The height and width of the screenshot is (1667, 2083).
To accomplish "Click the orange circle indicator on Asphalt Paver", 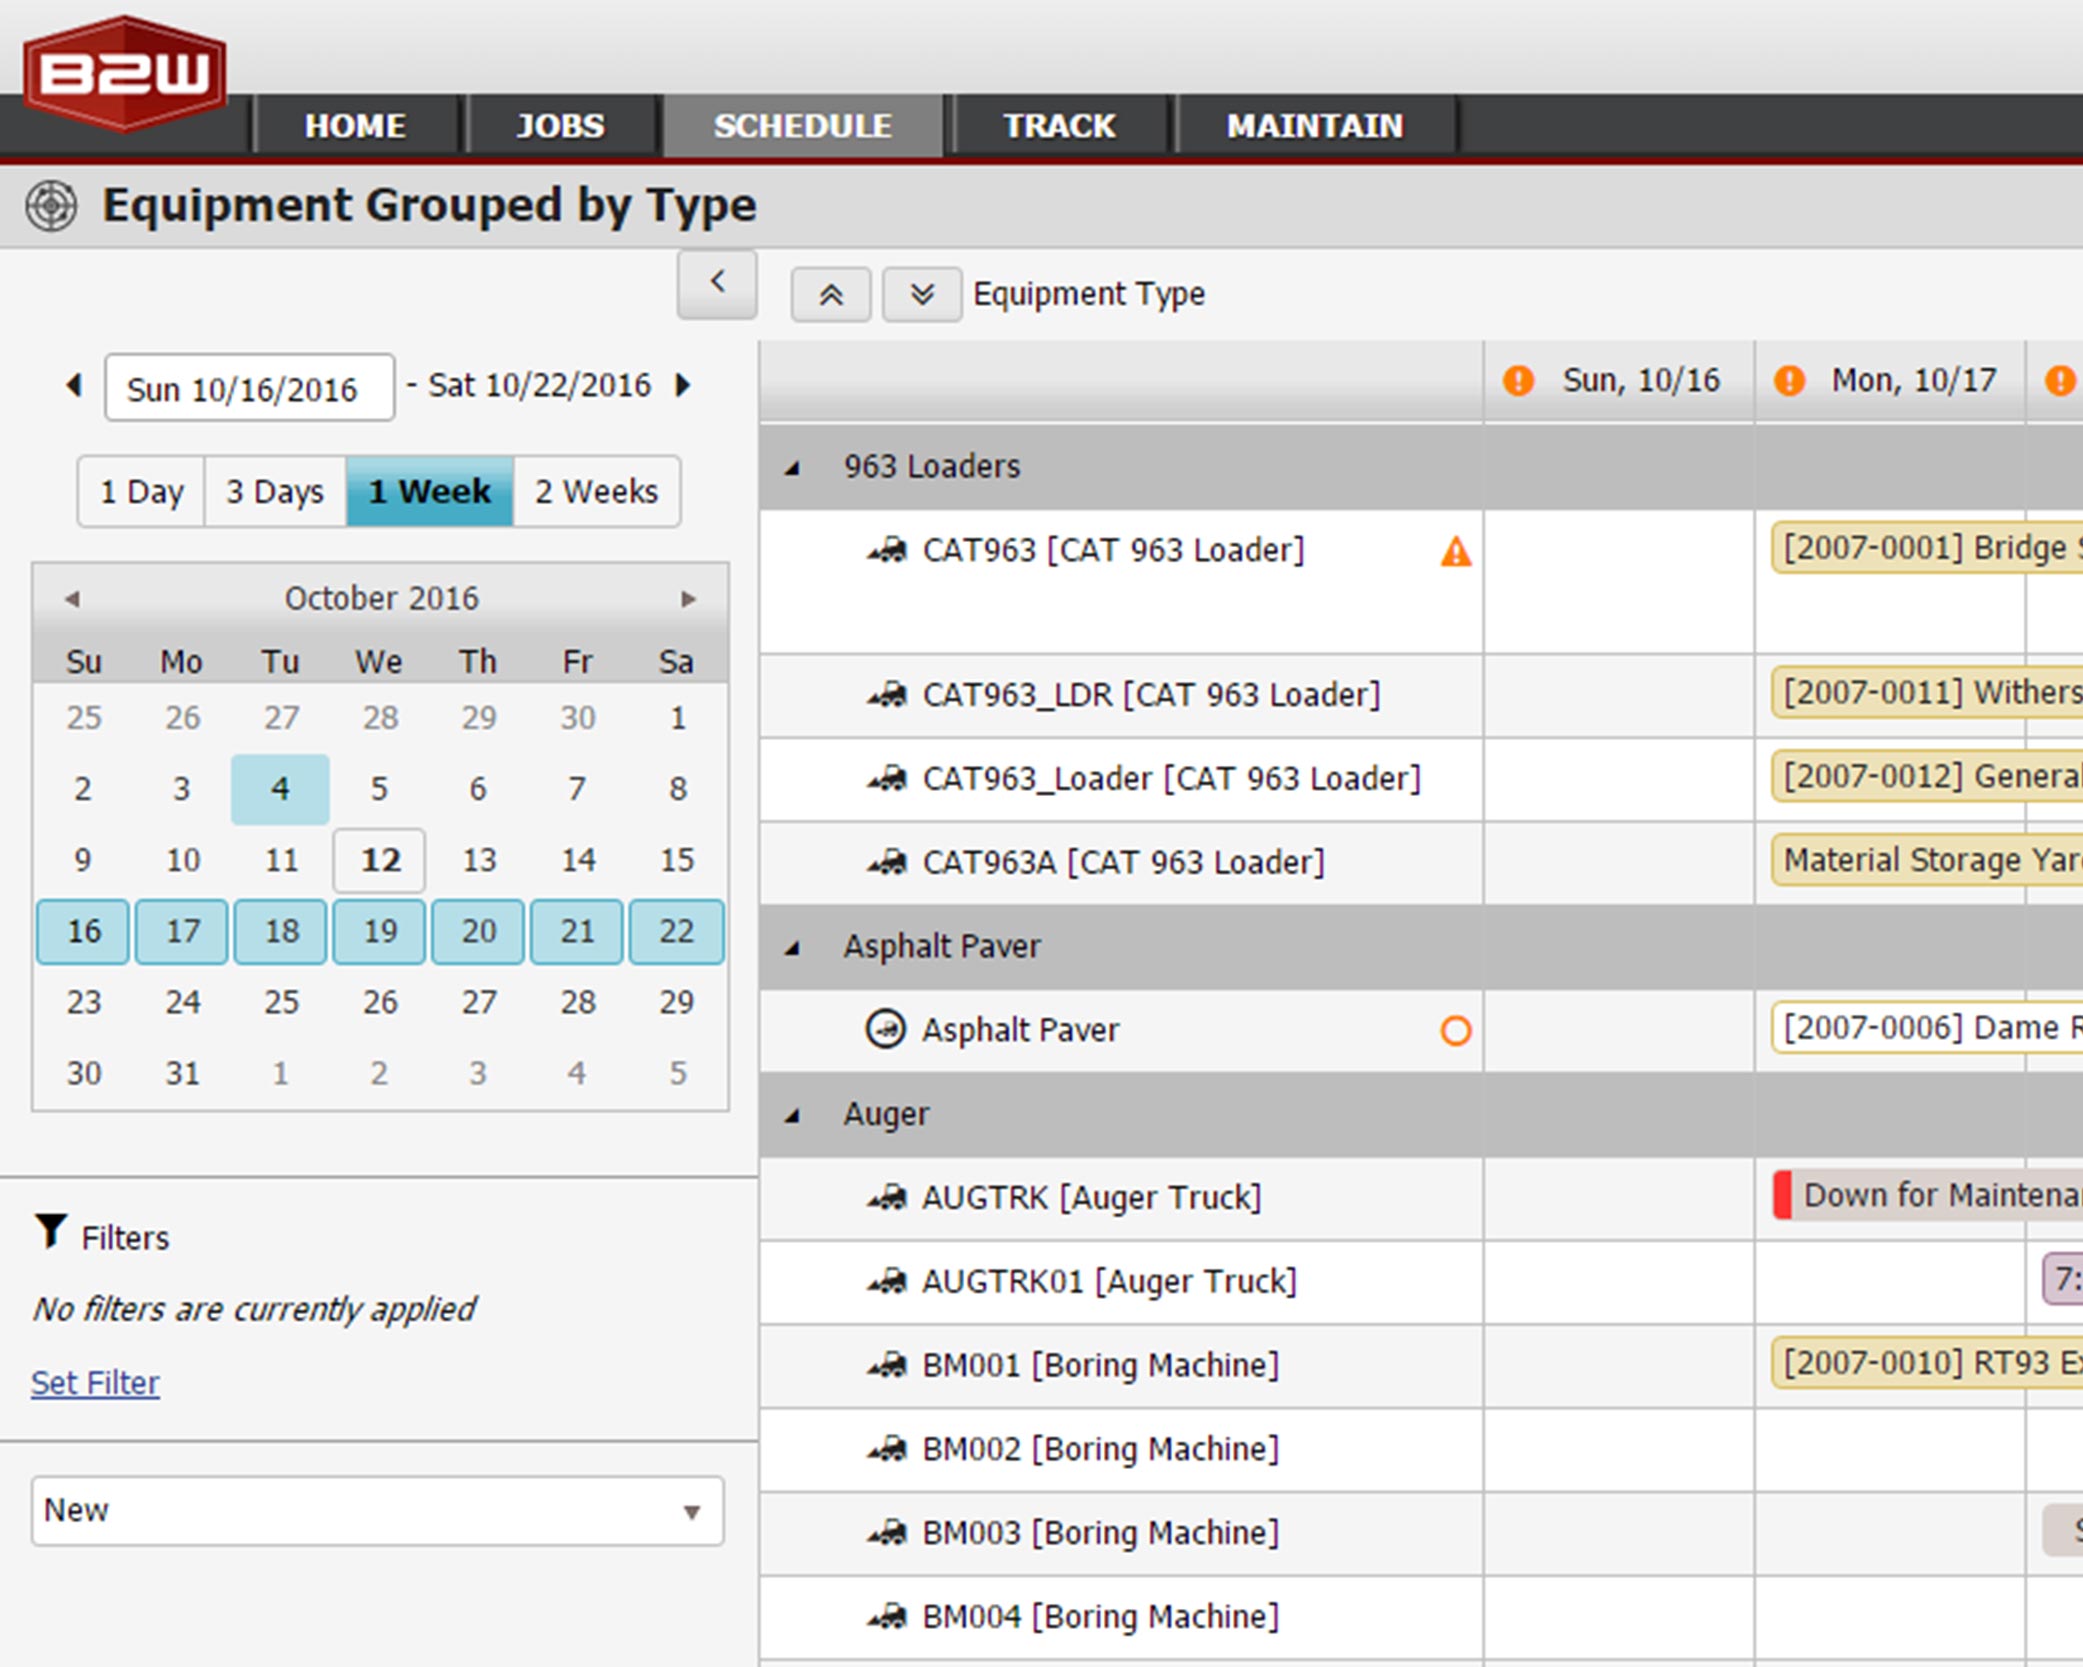I will pyautogui.click(x=1455, y=1031).
